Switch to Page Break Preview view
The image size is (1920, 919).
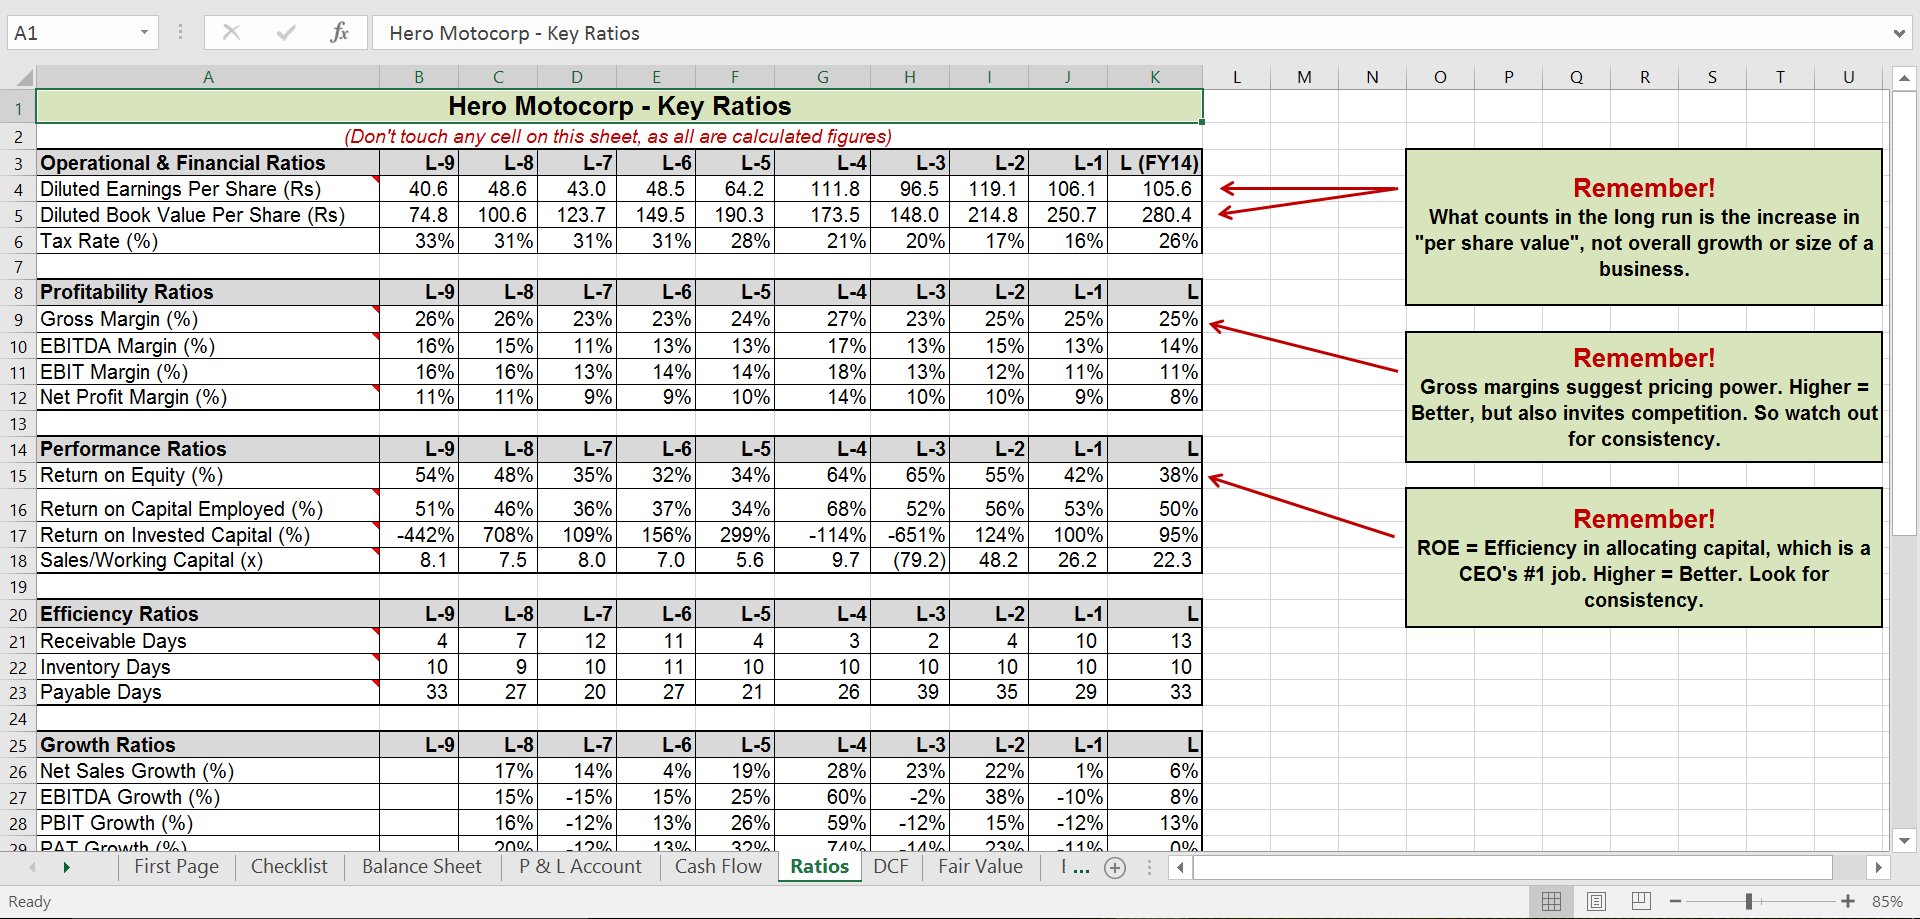pyautogui.click(x=1641, y=901)
